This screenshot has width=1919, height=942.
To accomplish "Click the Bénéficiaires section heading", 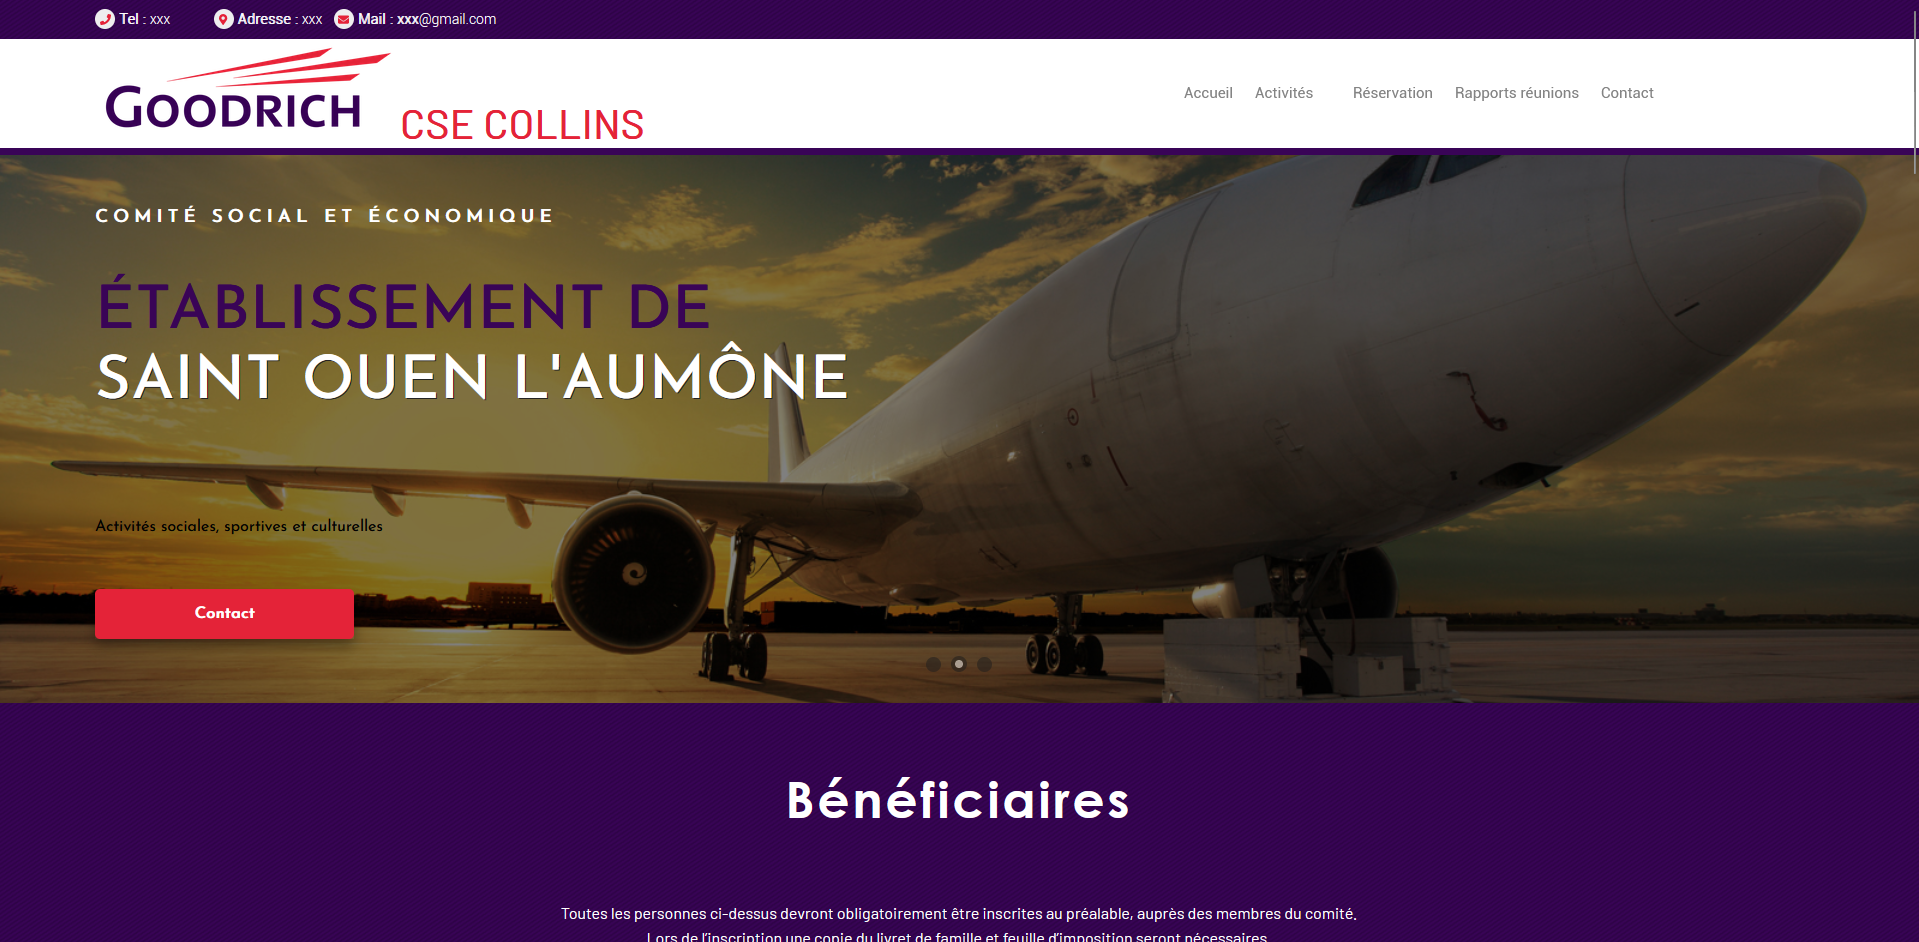I will 958,800.
